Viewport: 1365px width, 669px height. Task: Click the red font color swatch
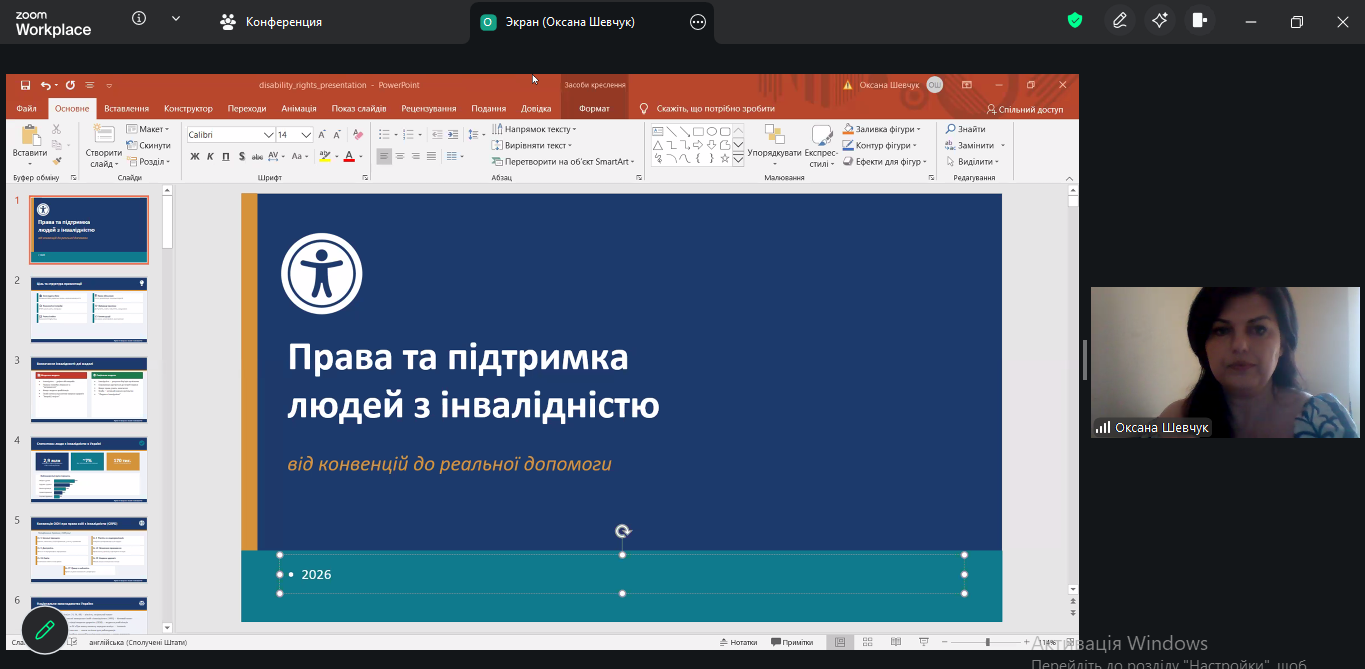point(349,156)
